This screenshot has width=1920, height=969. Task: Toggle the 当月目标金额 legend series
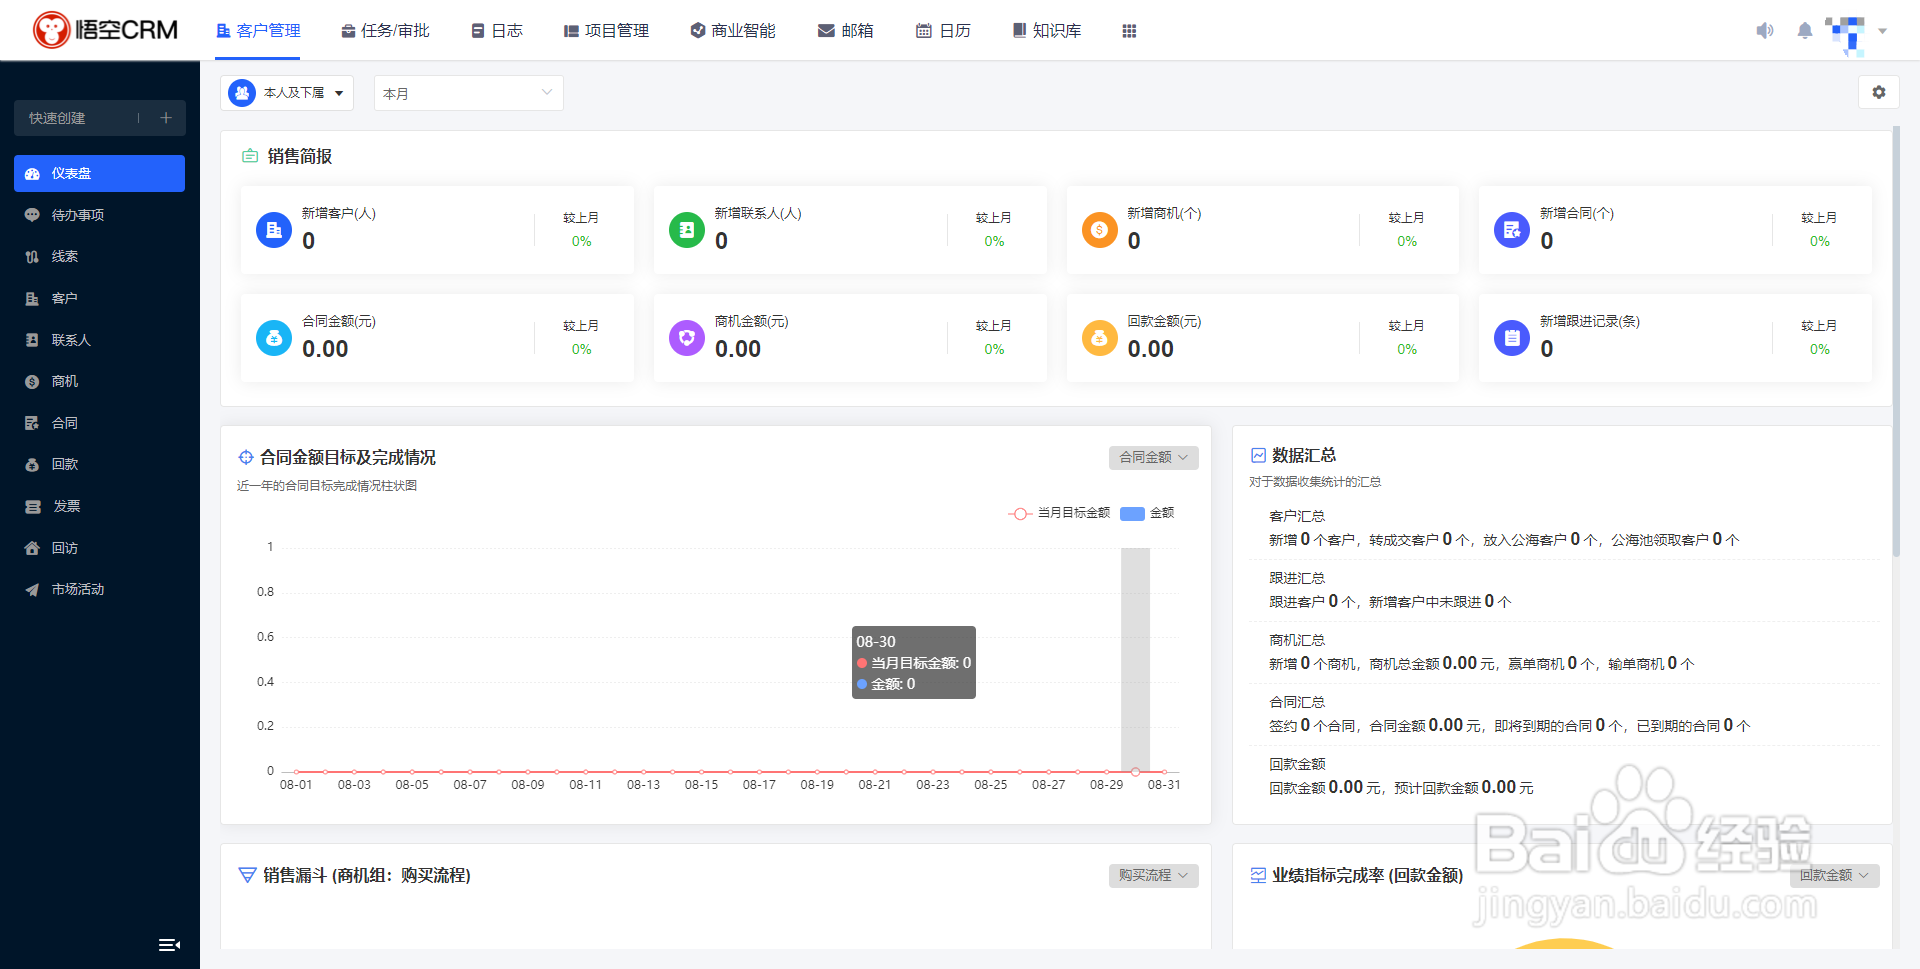click(1060, 513)
